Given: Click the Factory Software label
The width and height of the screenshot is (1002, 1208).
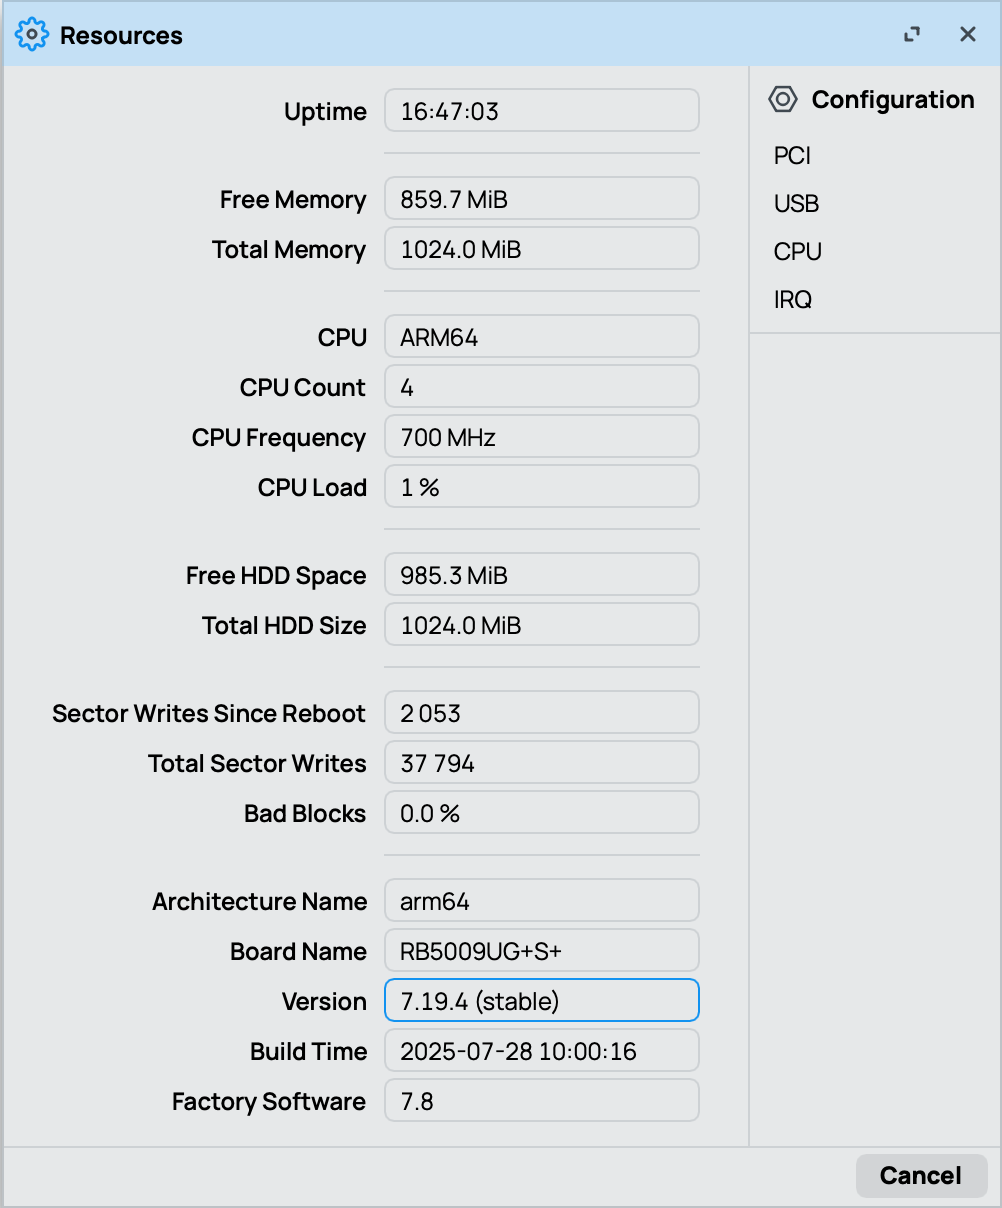Looking at the screenshot, I should 269,1101.
